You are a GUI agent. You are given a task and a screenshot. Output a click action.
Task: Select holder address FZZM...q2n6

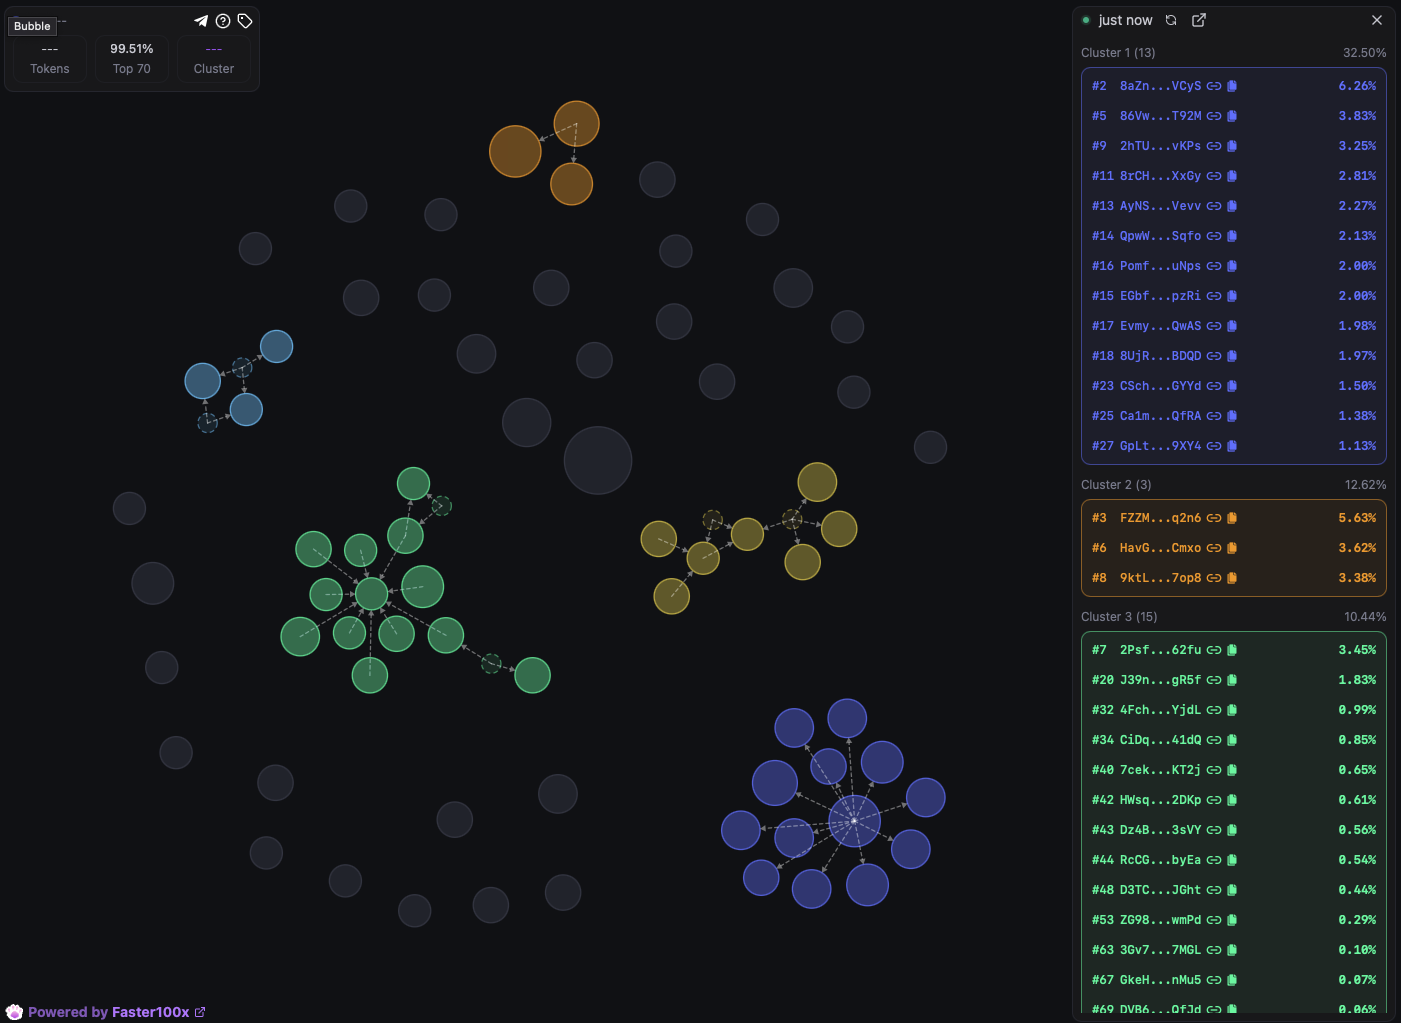tap(1161, 518)
